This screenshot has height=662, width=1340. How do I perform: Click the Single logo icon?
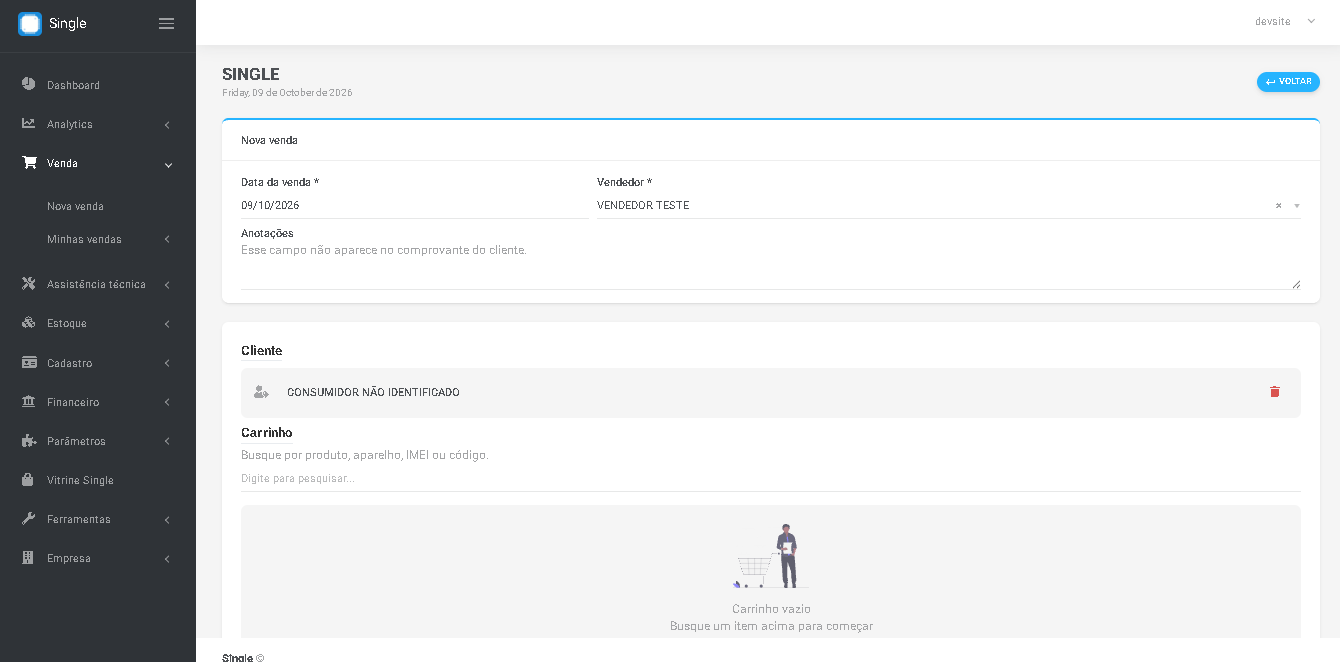point(30,24)
